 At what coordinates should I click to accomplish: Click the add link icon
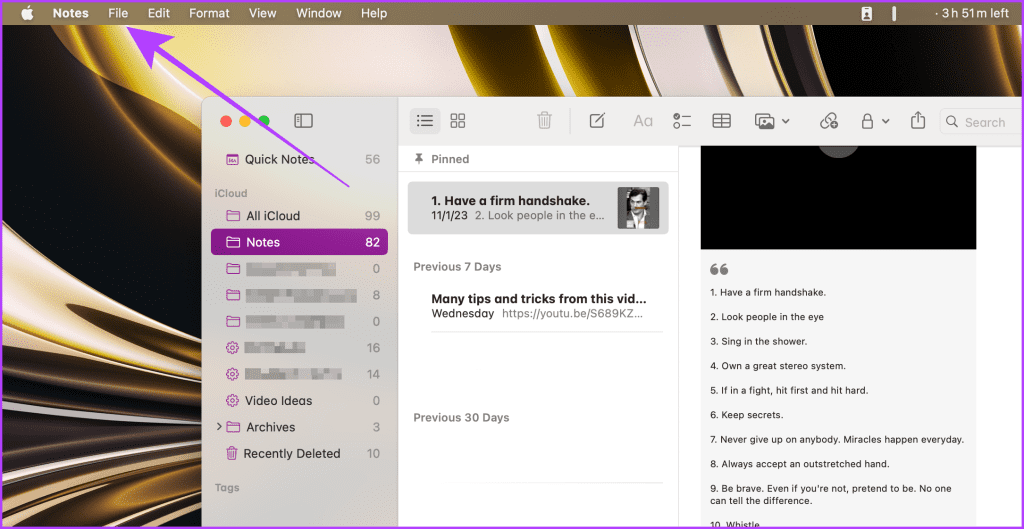click(x=828, y=121)
